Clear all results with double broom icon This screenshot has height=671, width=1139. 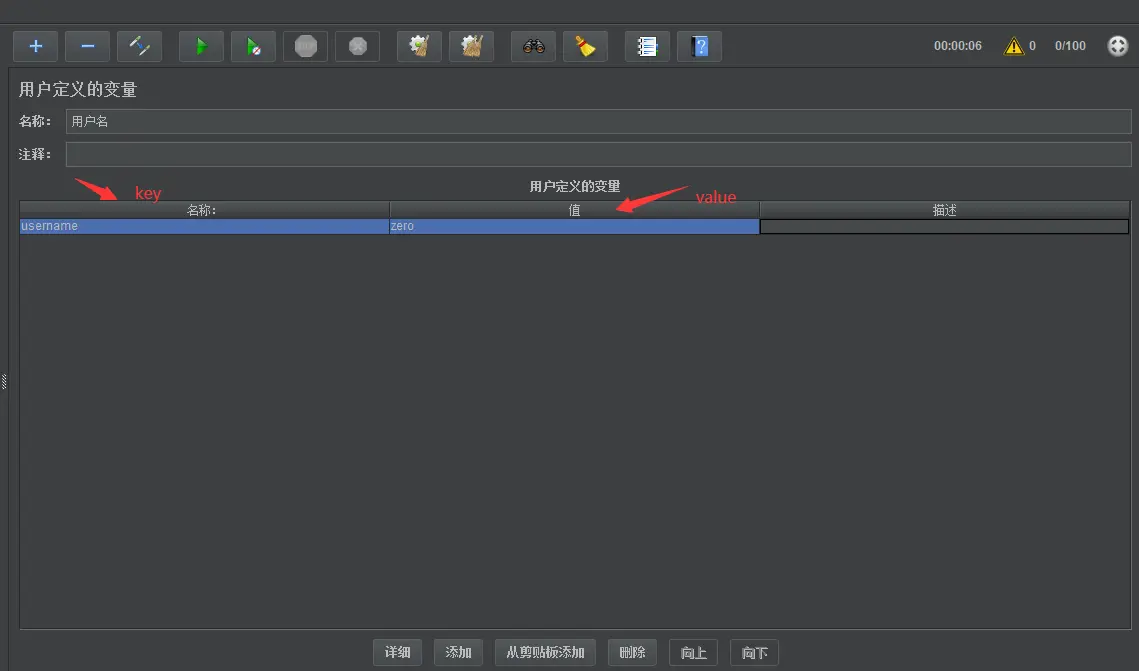pyautogui.click(x=471, y=46)
